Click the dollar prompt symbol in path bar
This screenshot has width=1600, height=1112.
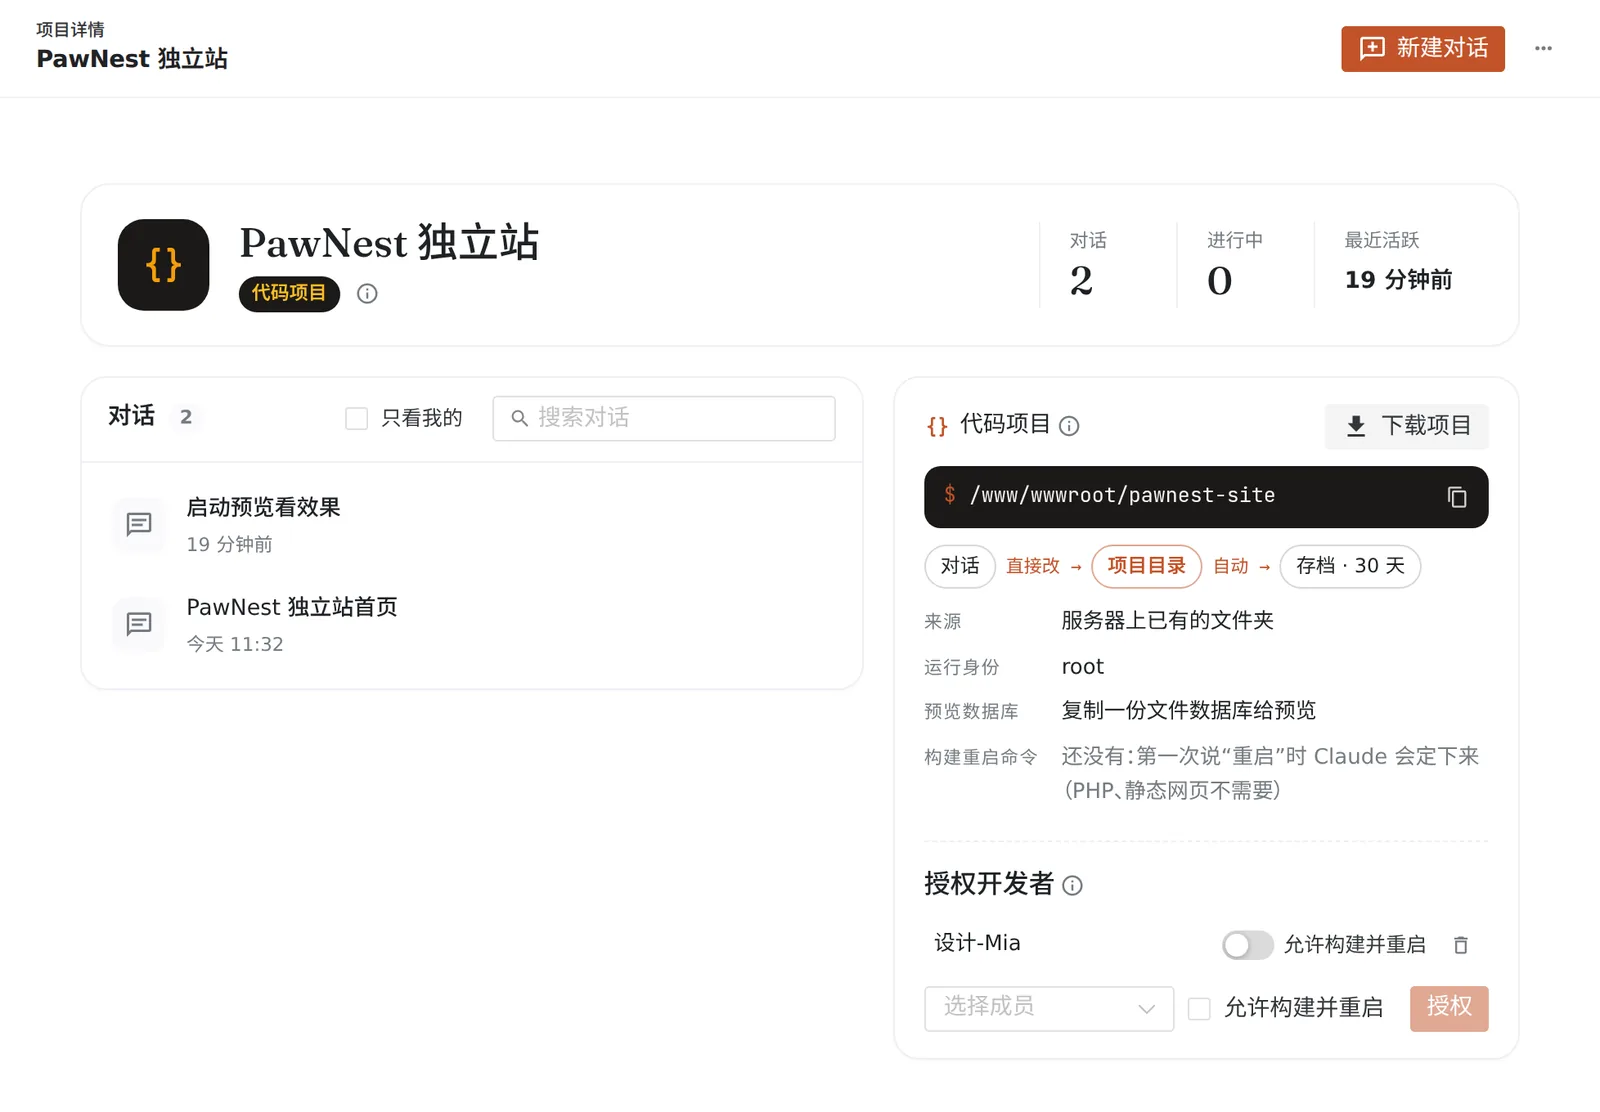950,495
